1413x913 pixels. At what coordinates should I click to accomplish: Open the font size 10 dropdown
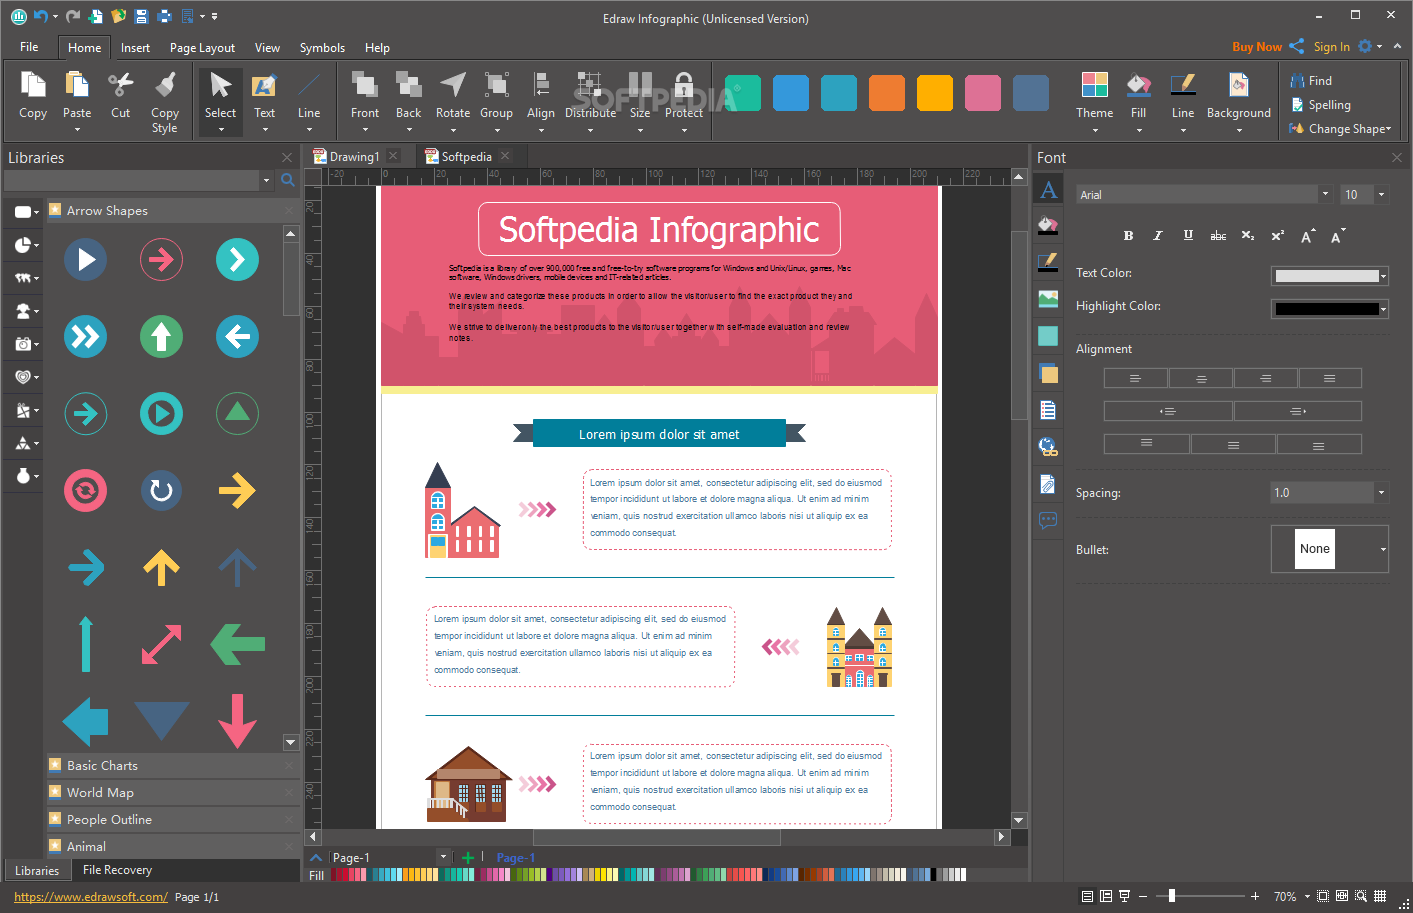(x=1381, y=194)
